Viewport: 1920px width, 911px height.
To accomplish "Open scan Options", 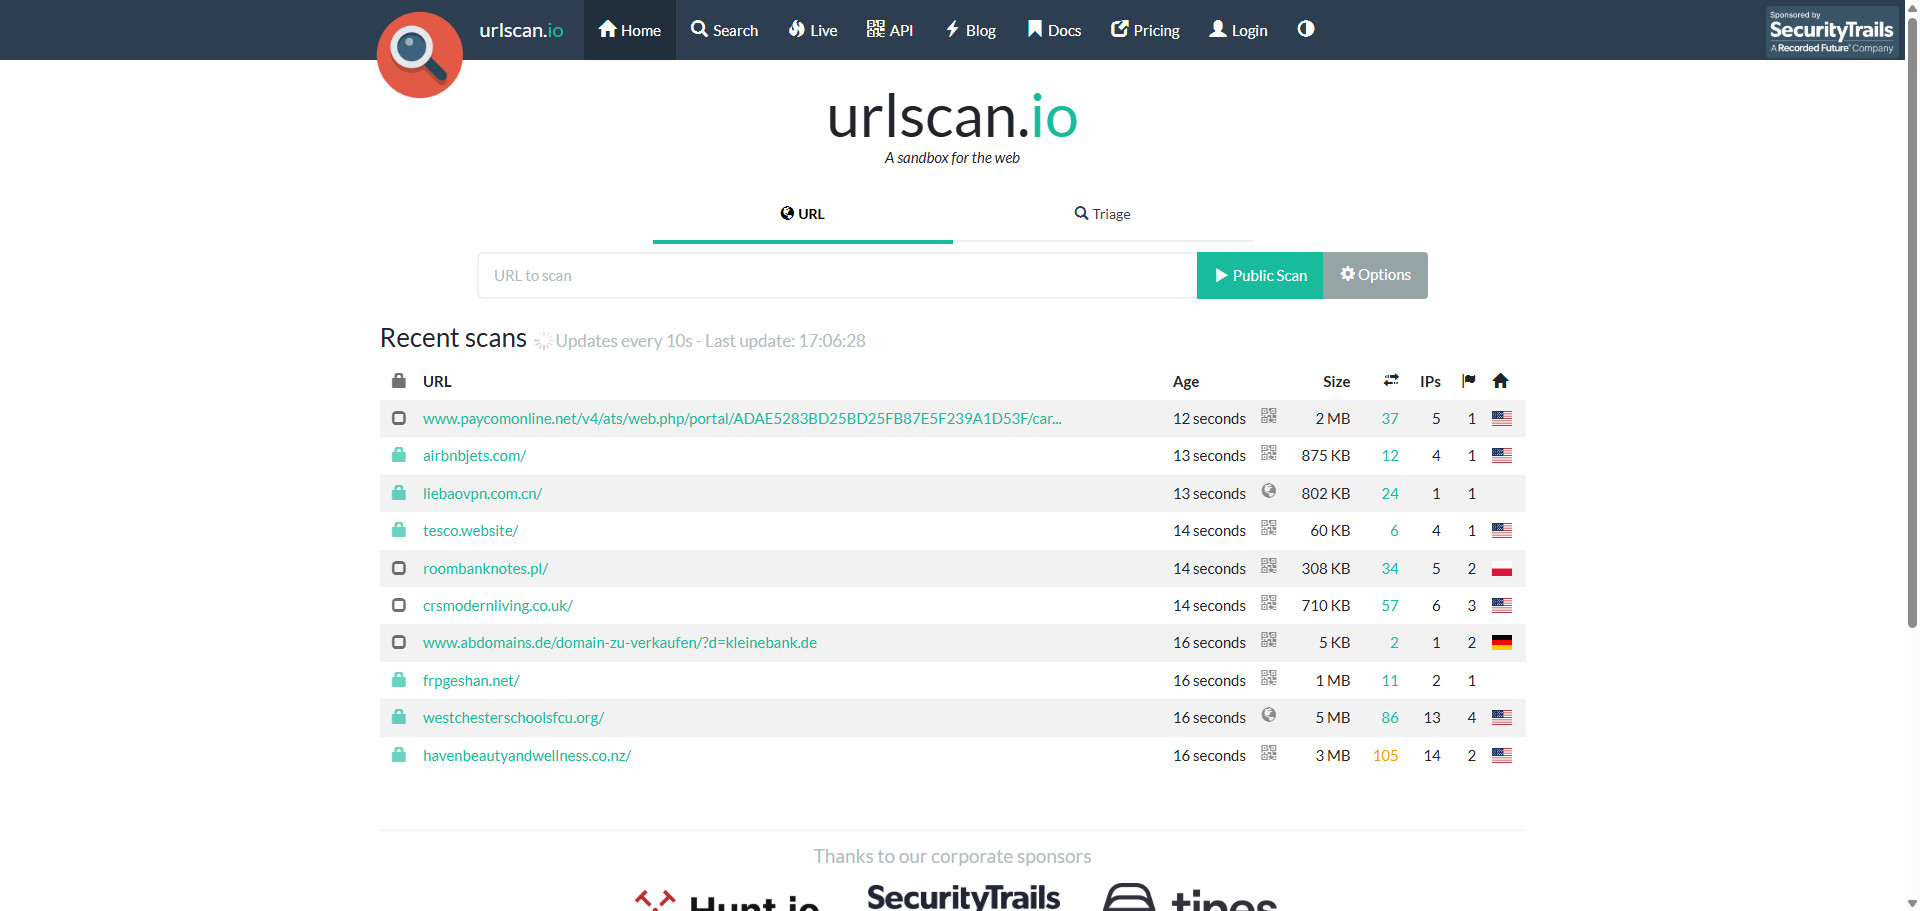I will (x=1376, y=275).
